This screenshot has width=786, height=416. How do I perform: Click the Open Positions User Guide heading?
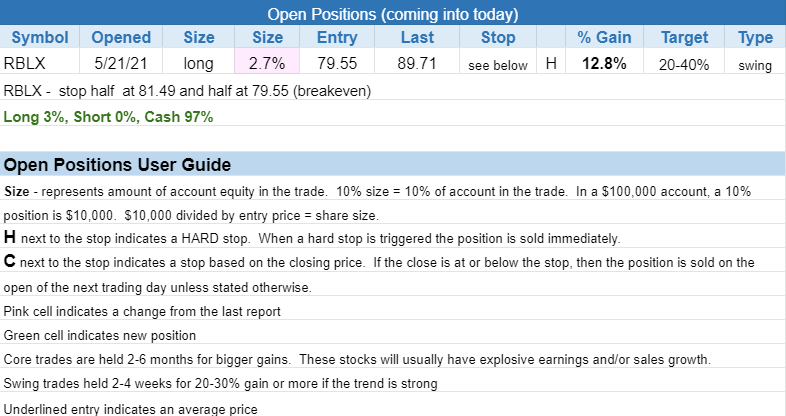118,164
